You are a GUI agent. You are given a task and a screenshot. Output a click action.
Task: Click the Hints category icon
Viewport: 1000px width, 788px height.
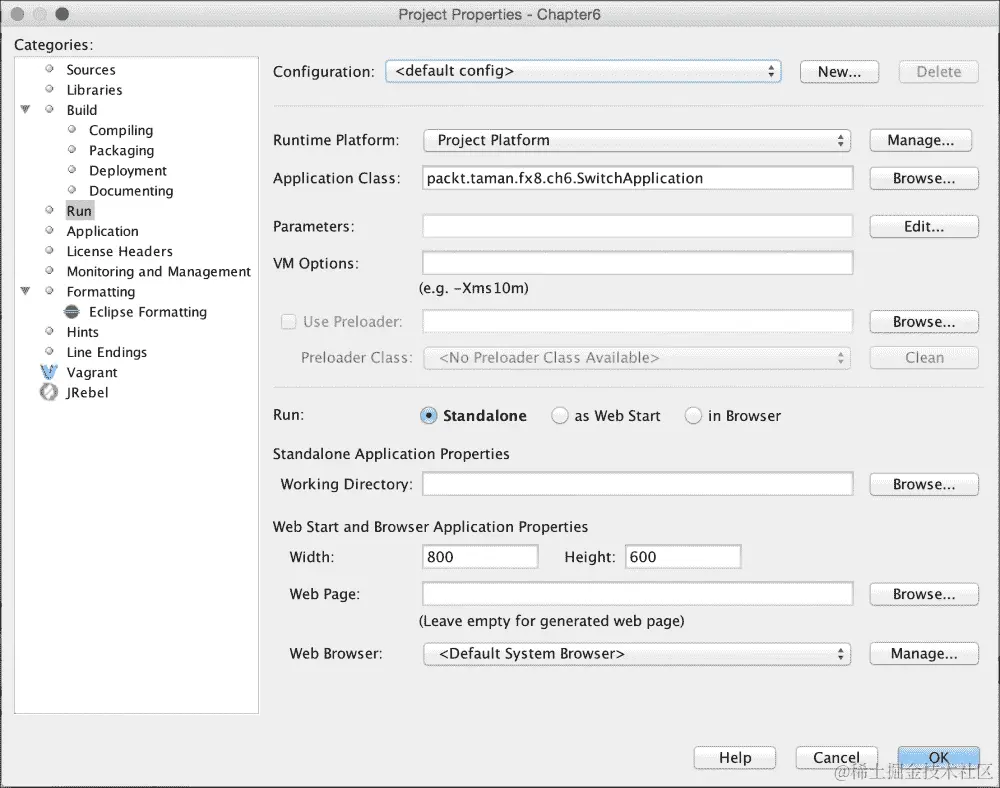point(48,331)
